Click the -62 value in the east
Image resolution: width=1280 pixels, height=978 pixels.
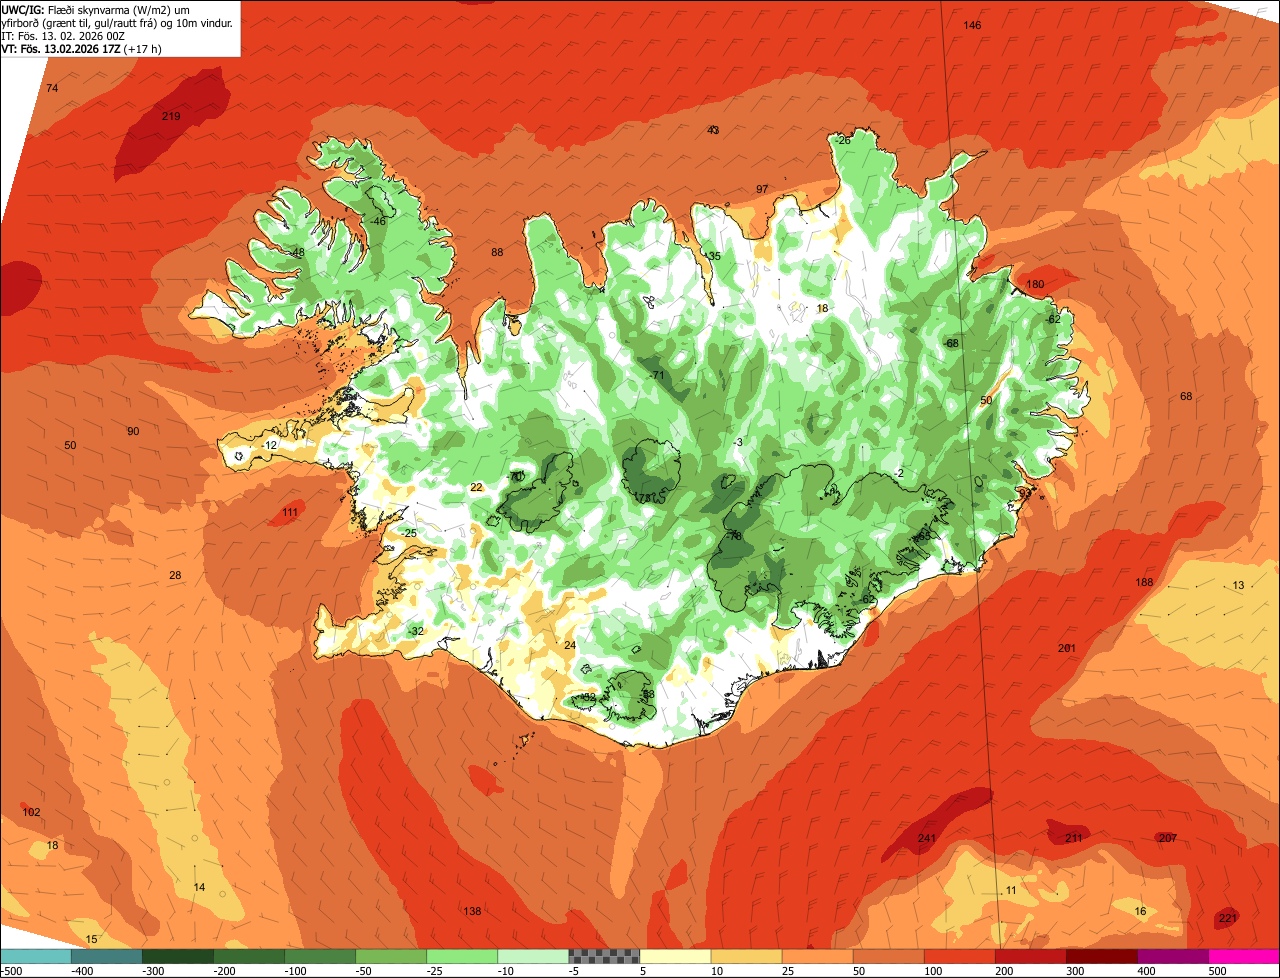point(1052,319)
